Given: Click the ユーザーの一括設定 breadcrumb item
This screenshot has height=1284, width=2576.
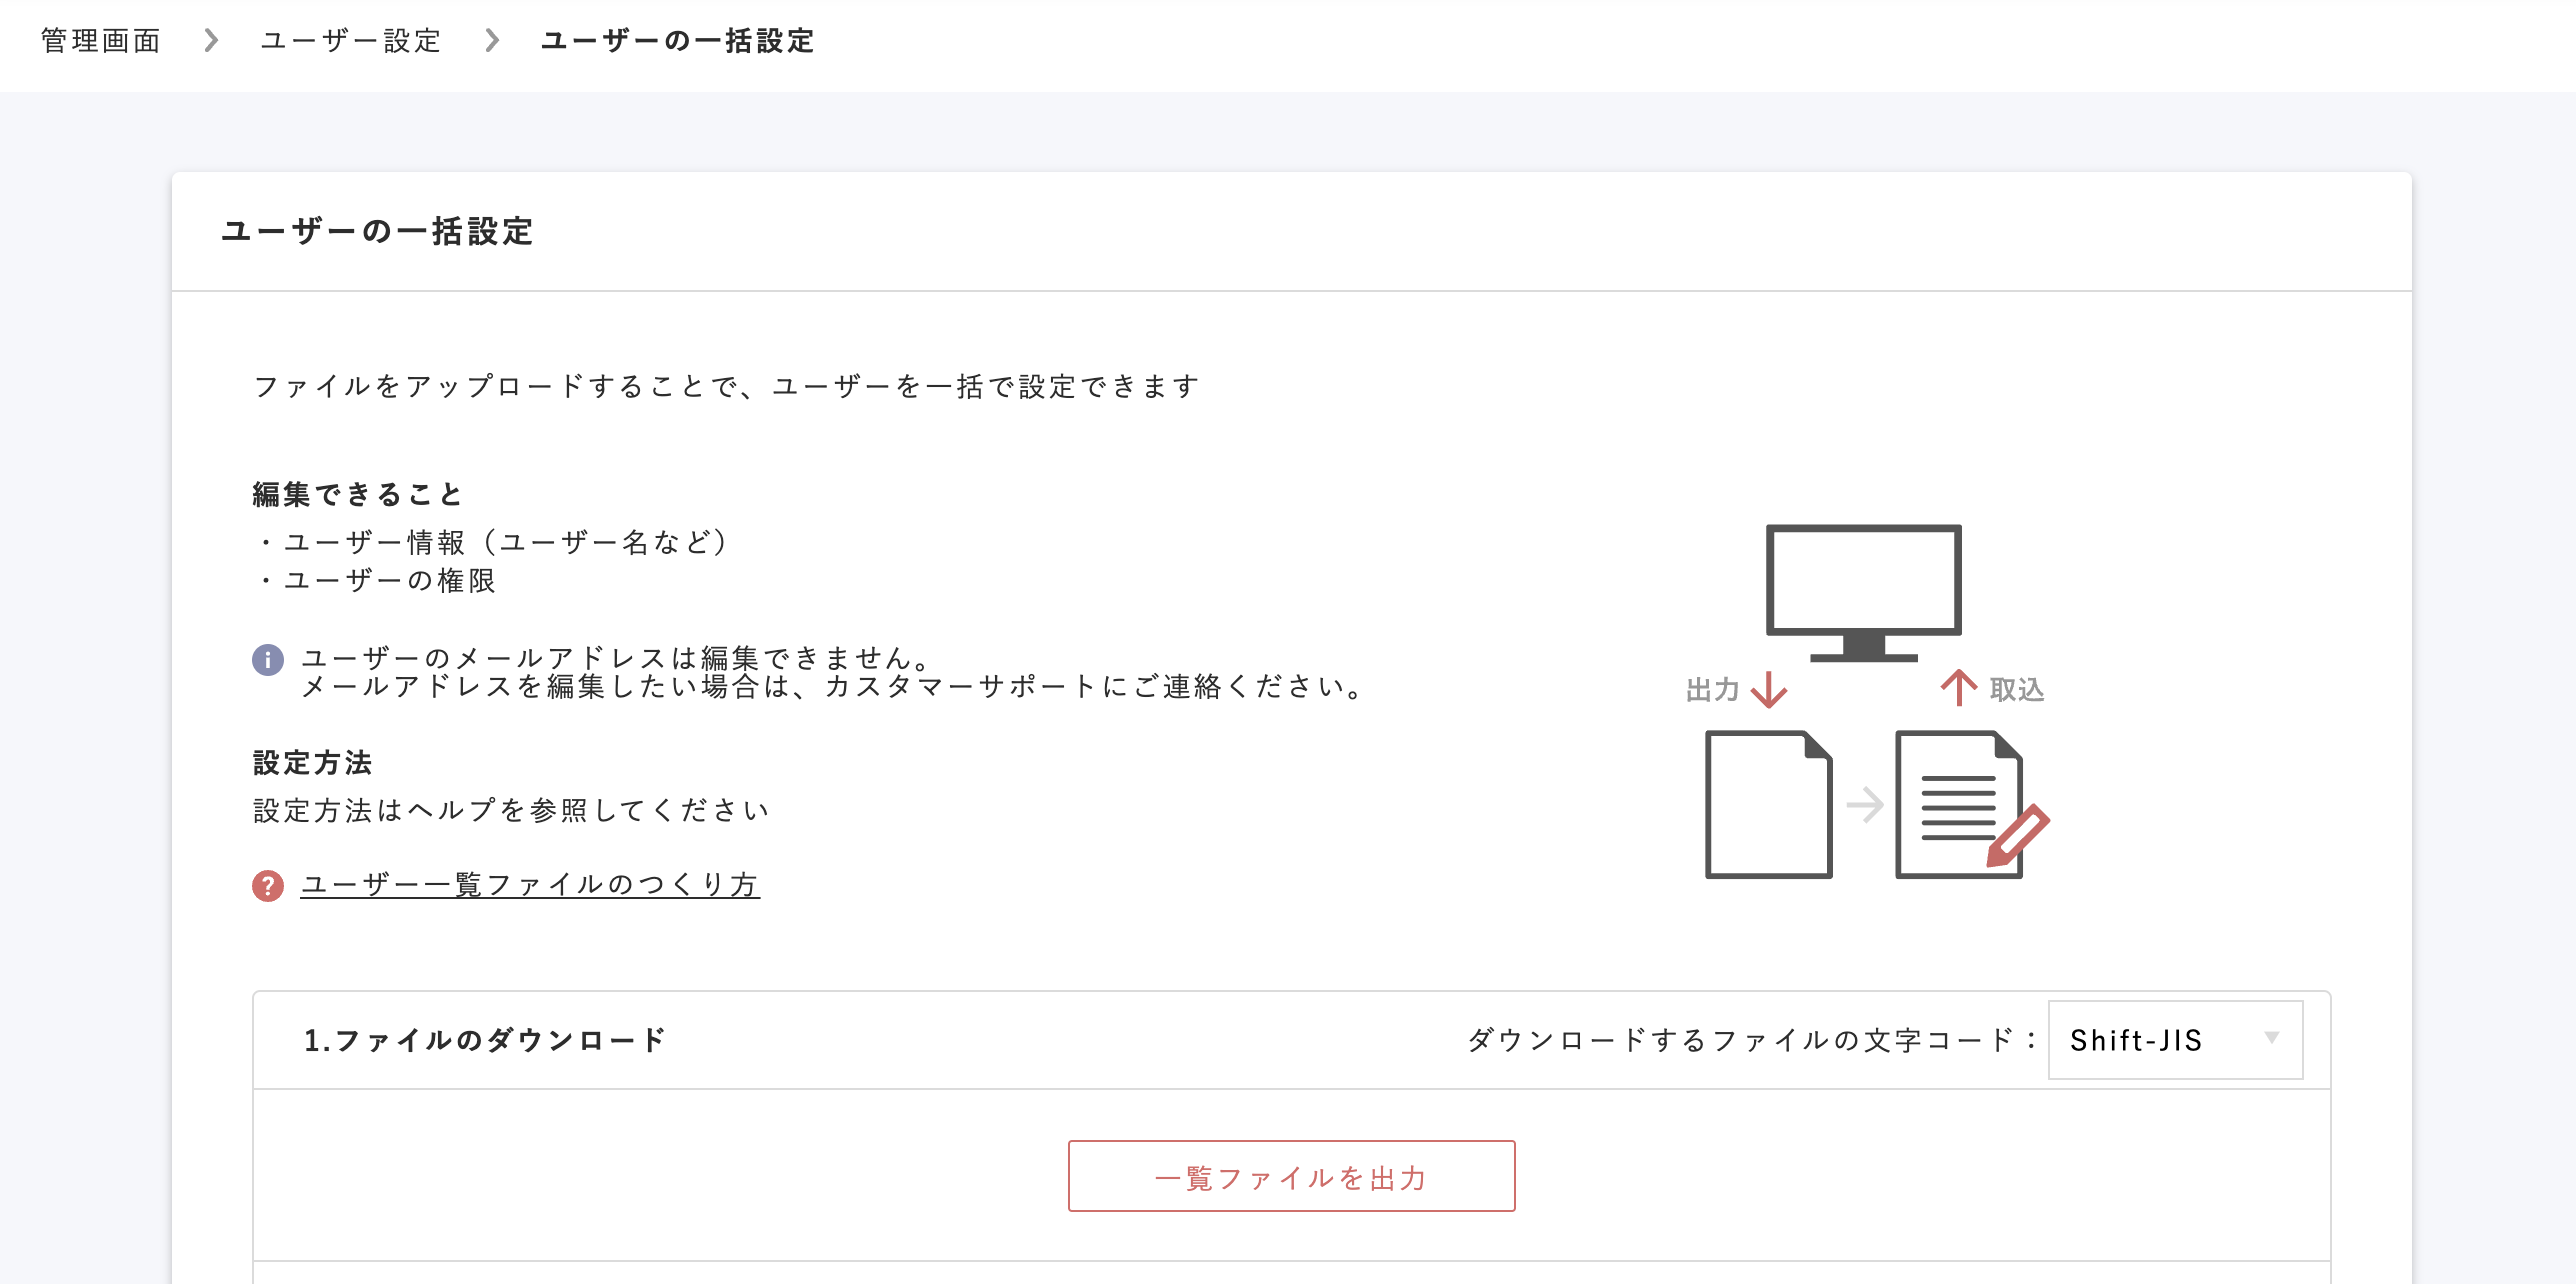Looking at the screenshot, I should [x=678, y=41].
